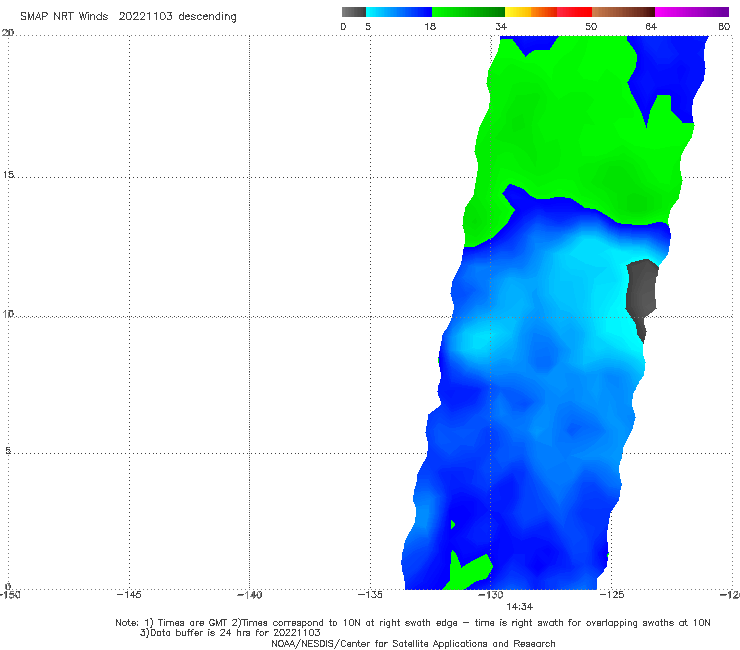Select the gray segment of the color scale

click(354, 12)
